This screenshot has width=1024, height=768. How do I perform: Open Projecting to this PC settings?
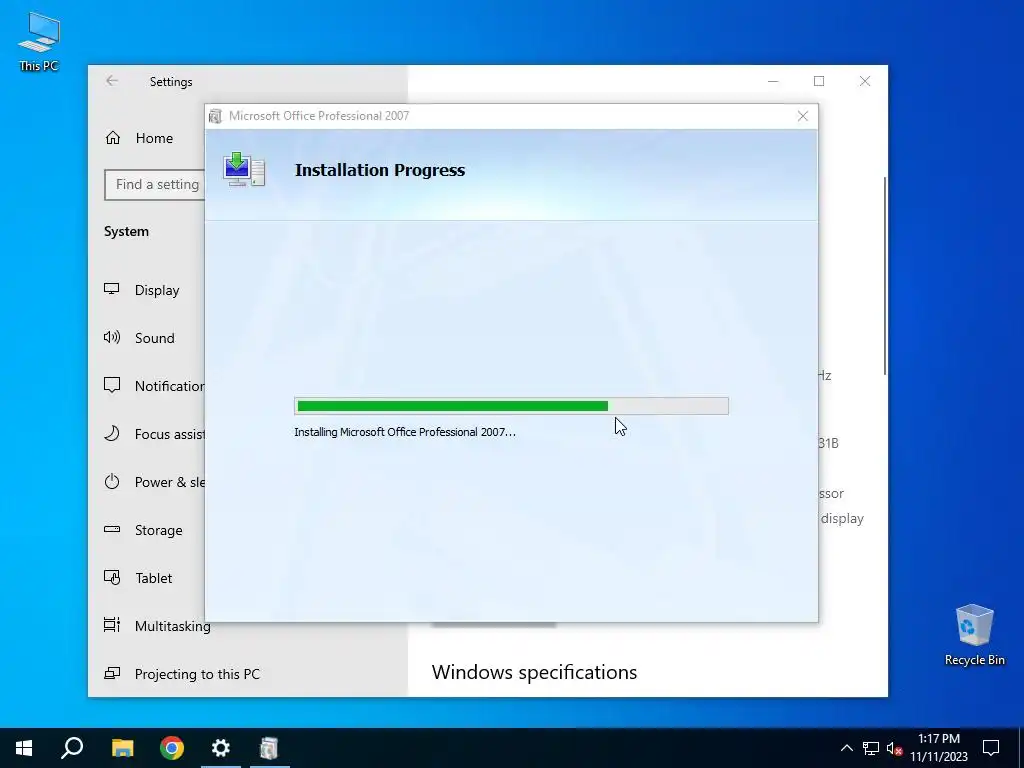click(x=197, y=674)
